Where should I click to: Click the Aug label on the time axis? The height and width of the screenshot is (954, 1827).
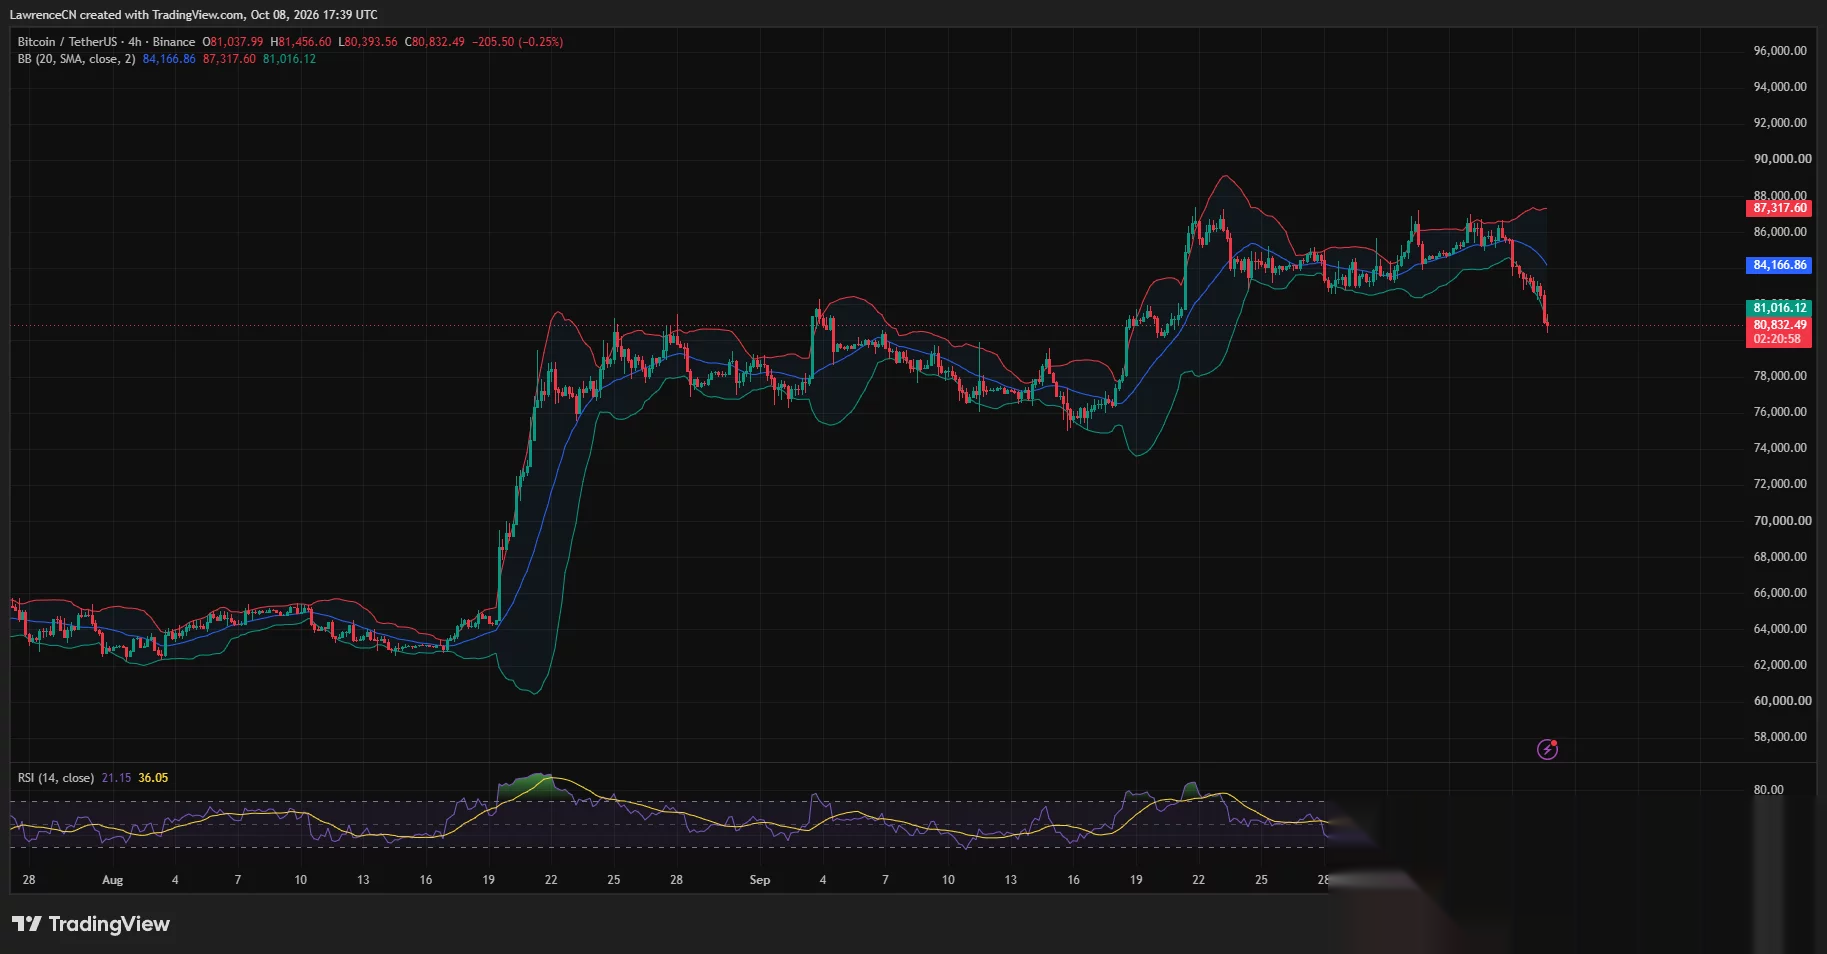click(x=113, y=880)
